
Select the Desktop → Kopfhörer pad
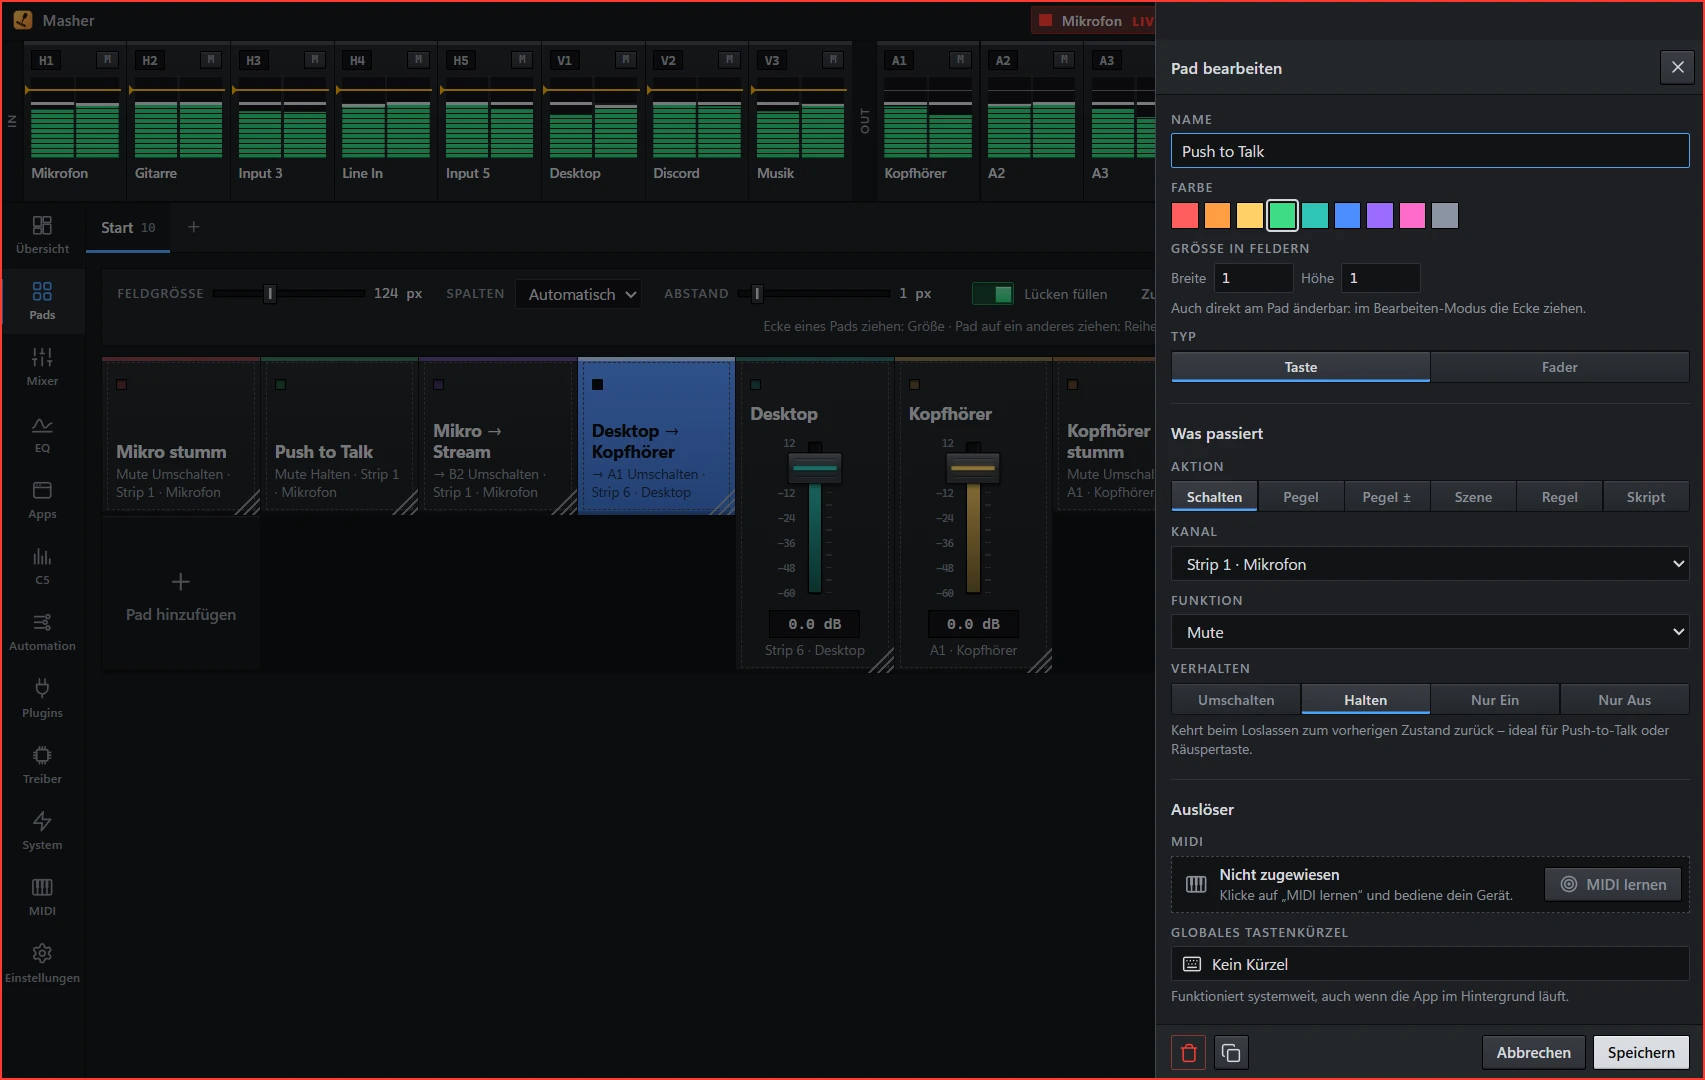[x=656, y=436]
